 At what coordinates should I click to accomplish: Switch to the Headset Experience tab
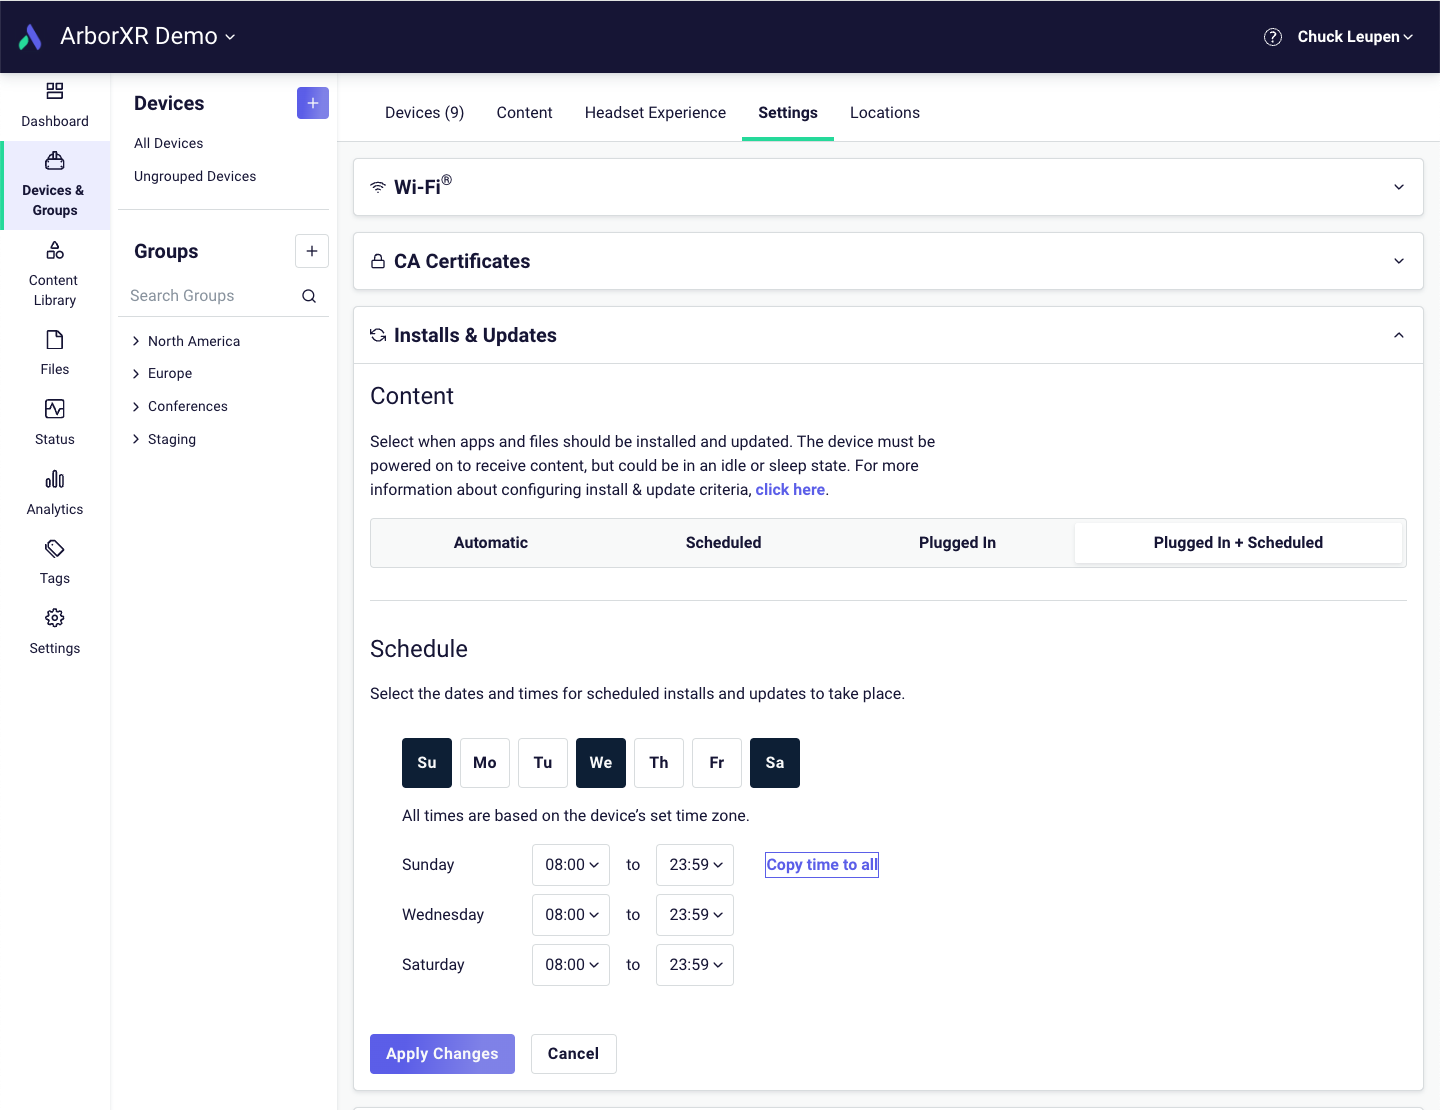(x=655, y=113)
